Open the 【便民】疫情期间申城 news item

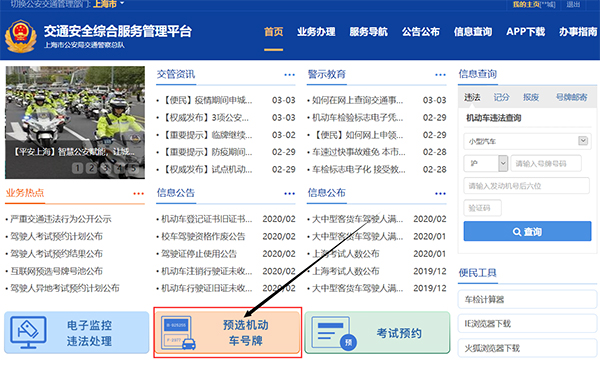coord(207,100)
